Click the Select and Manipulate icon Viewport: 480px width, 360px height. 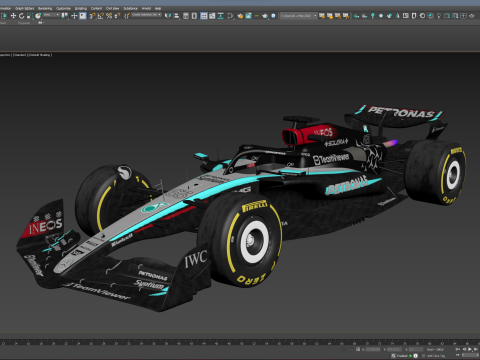[x=74, y=16]
